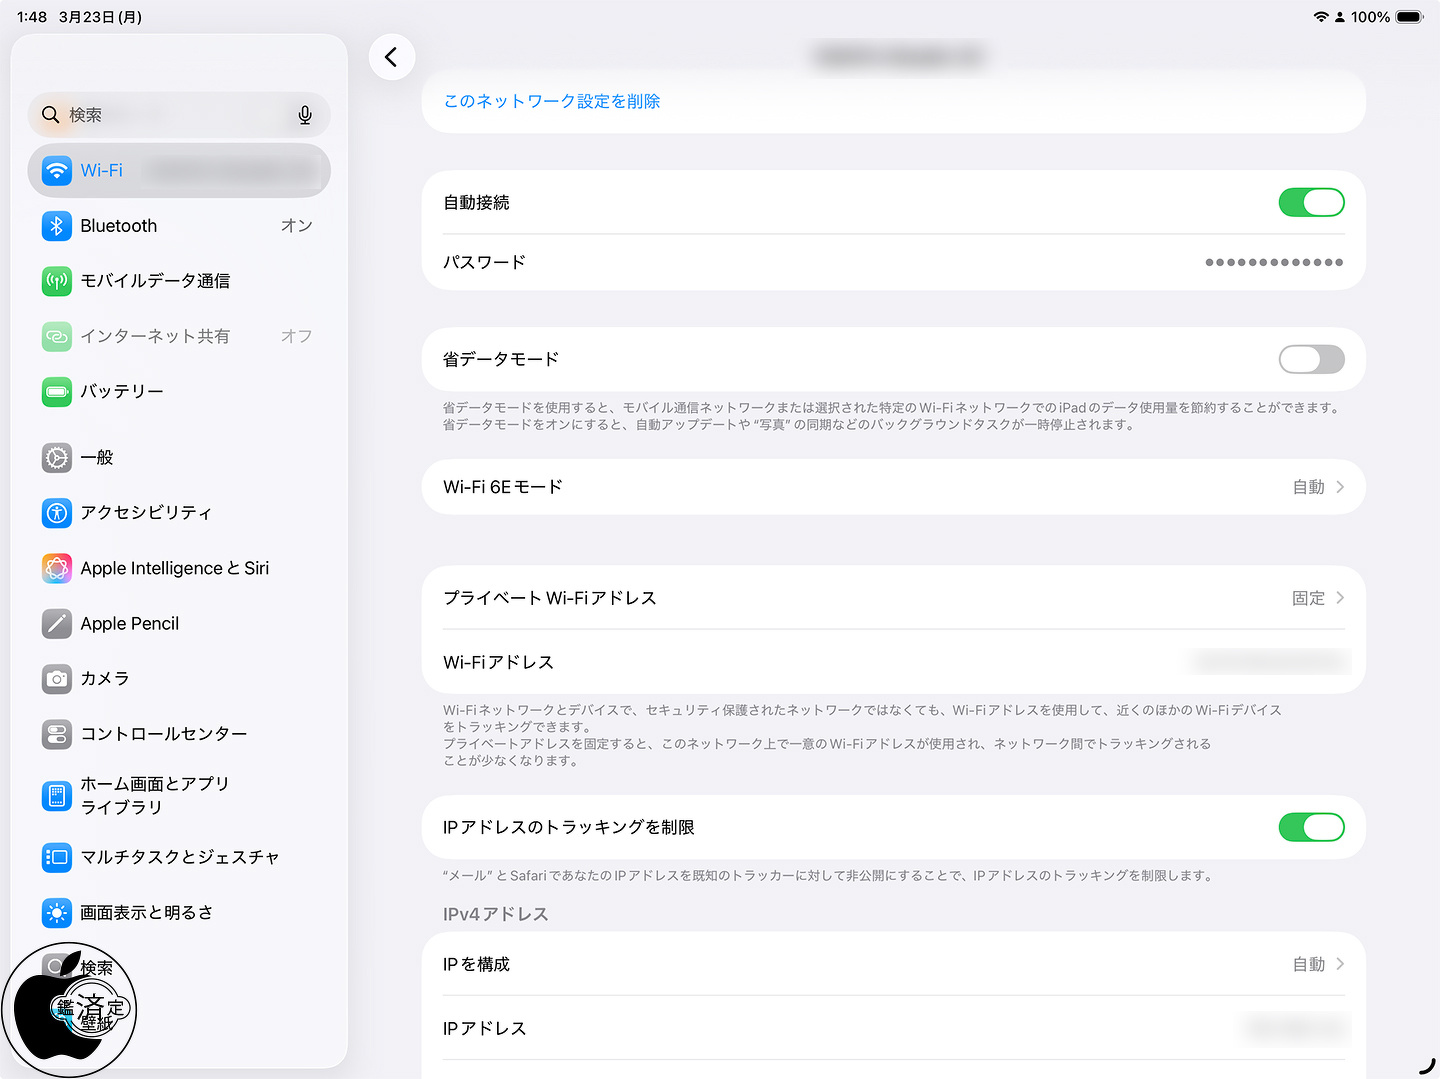
Task: Open Private Wi-Fi Address (固定) options
Action: click(892, 598)
